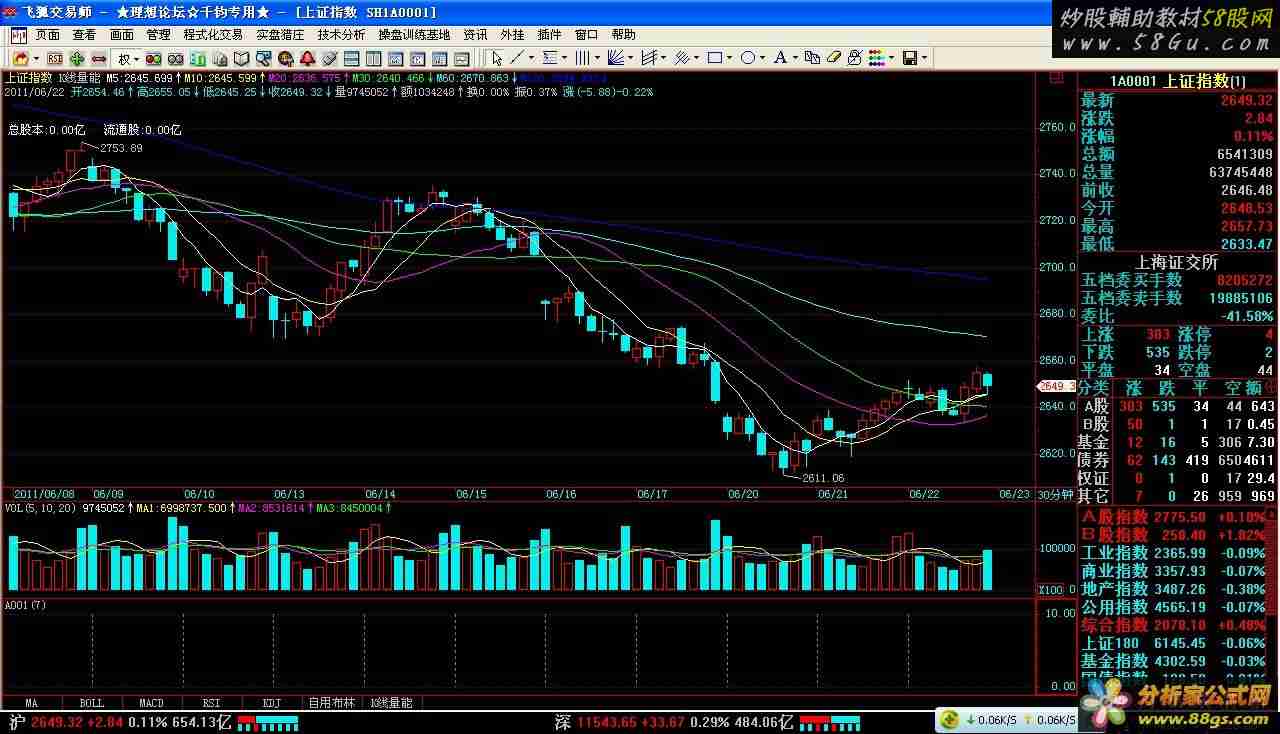Click the floppy disk save icon

[x=908, y=58]
